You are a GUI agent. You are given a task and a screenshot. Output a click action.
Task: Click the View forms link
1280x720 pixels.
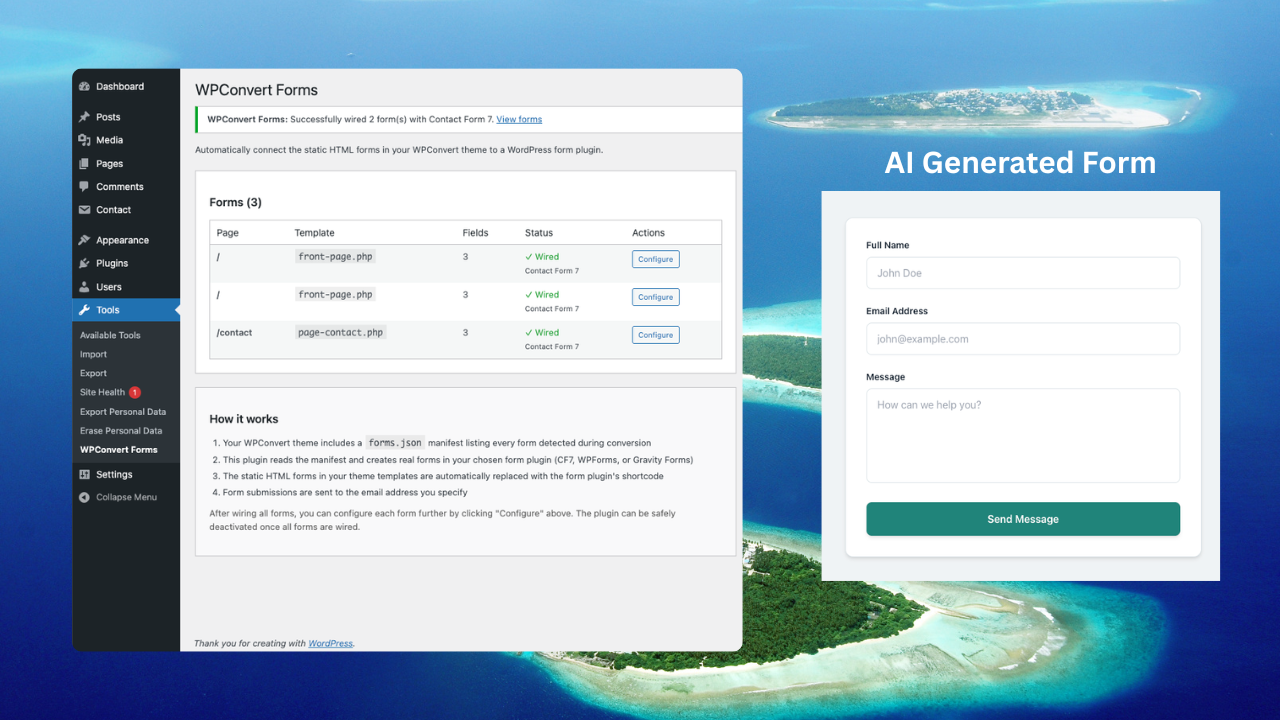pyautogui.click(x=519, y=119)
